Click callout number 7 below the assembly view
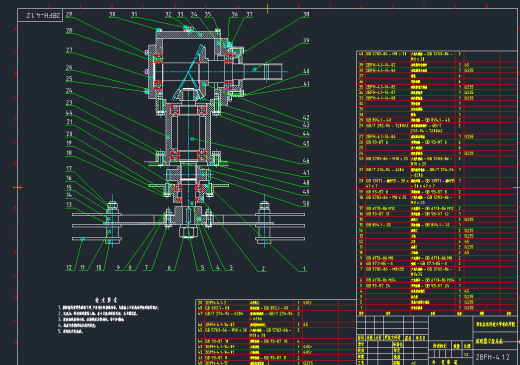 [146, 267]
